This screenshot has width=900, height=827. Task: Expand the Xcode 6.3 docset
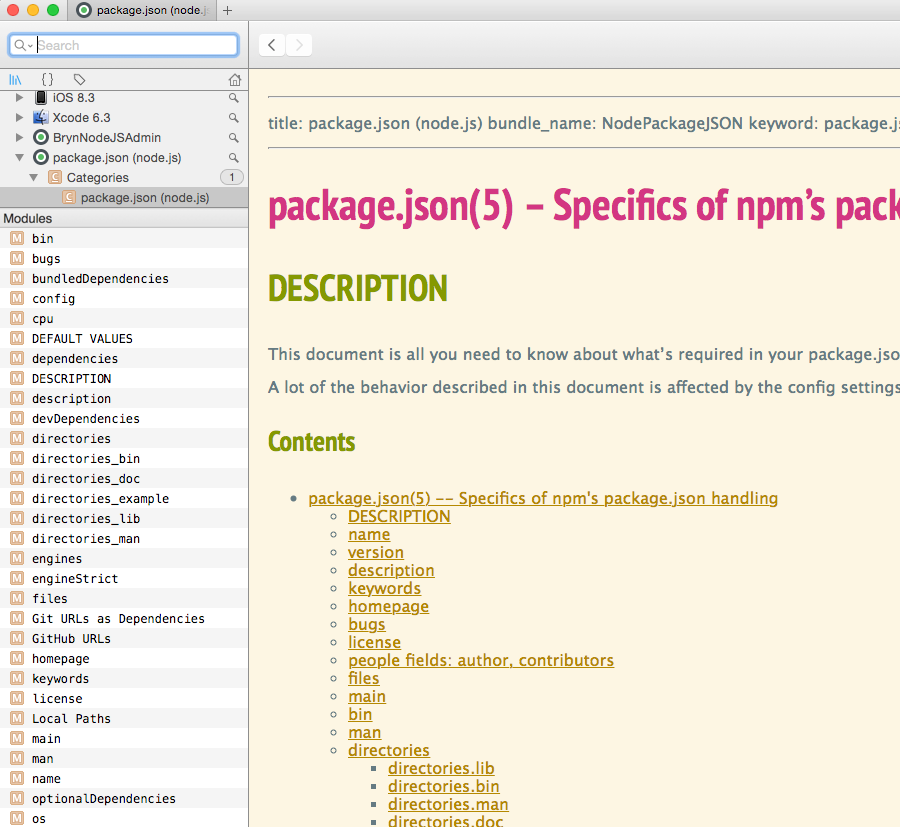18,118
